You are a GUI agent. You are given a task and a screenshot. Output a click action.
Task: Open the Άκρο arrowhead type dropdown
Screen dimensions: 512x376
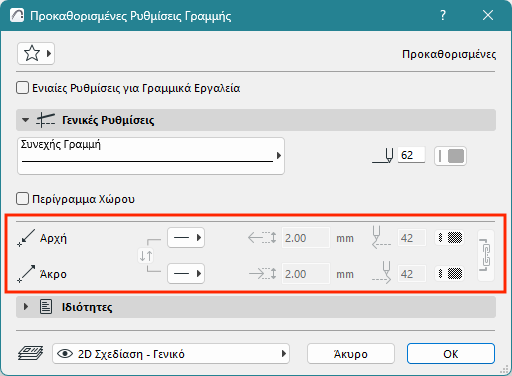pos(186,274)
